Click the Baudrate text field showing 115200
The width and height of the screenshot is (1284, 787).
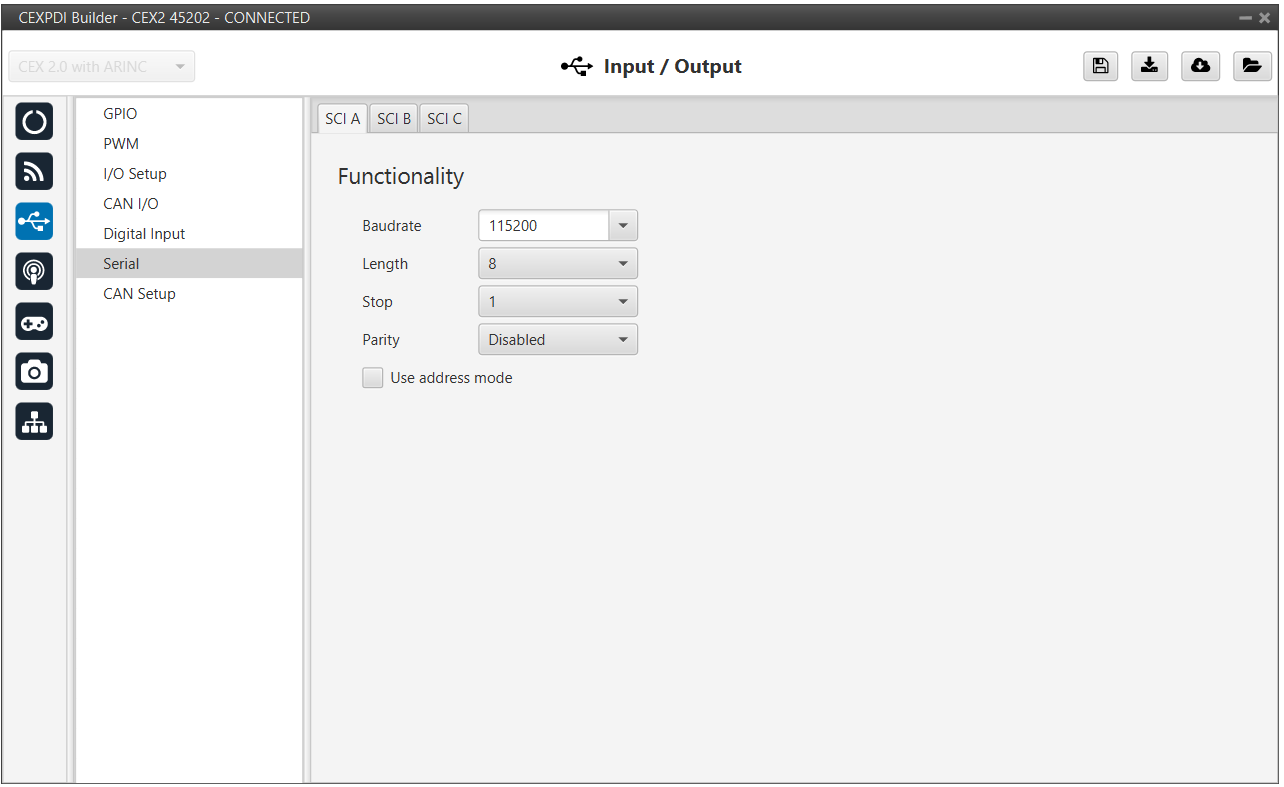[x=543, y=226]
